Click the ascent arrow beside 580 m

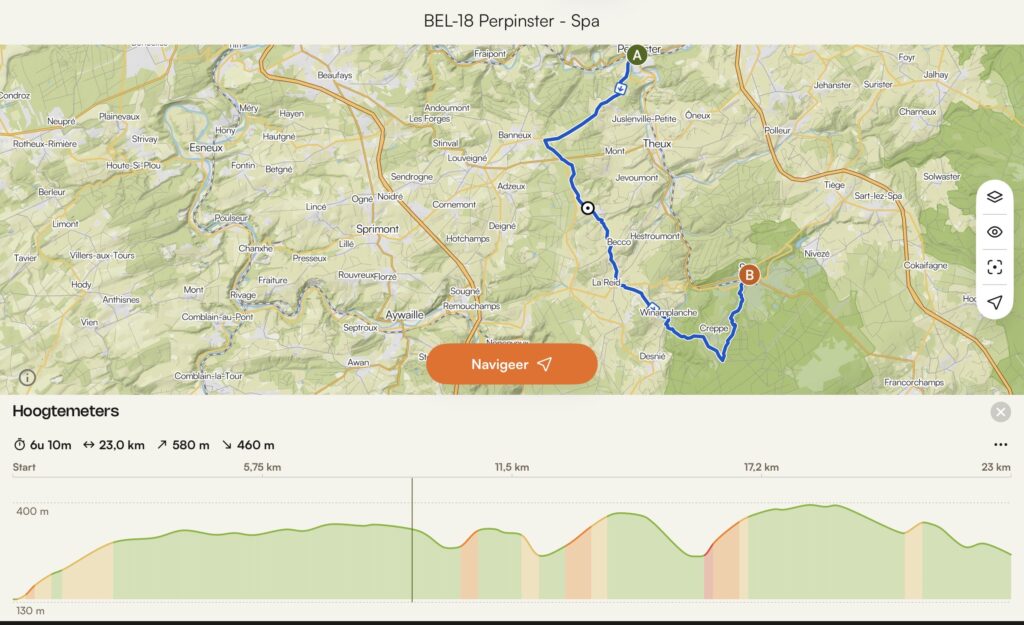162,445
